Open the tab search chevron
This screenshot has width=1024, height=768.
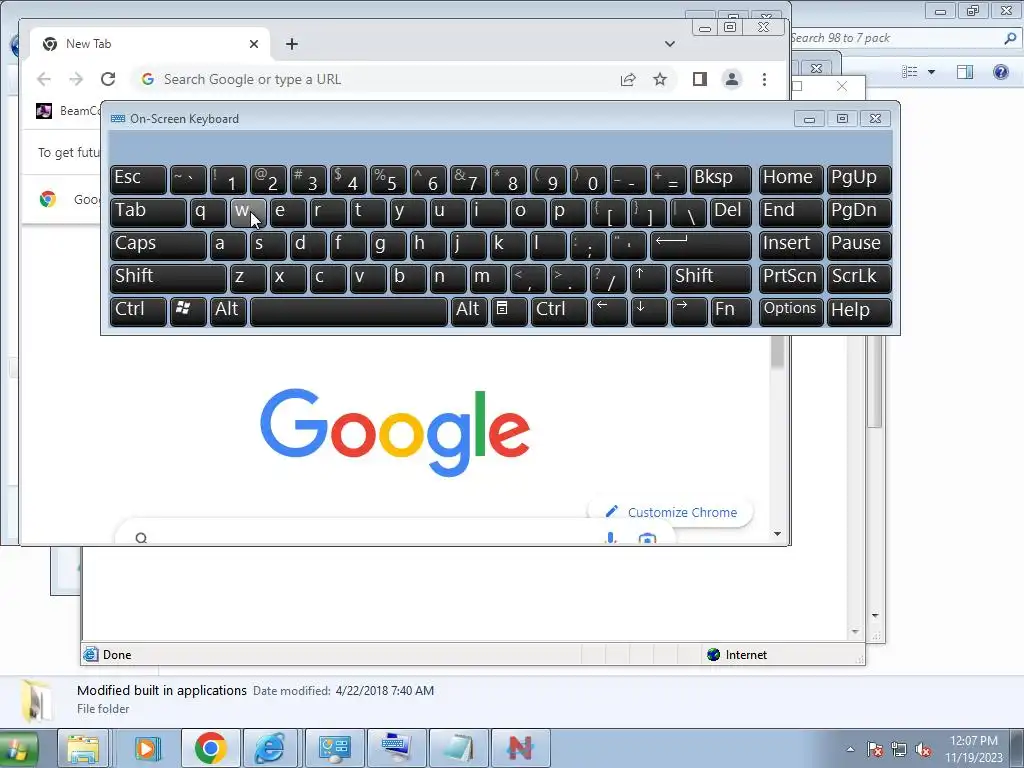[x=669, y=44]
